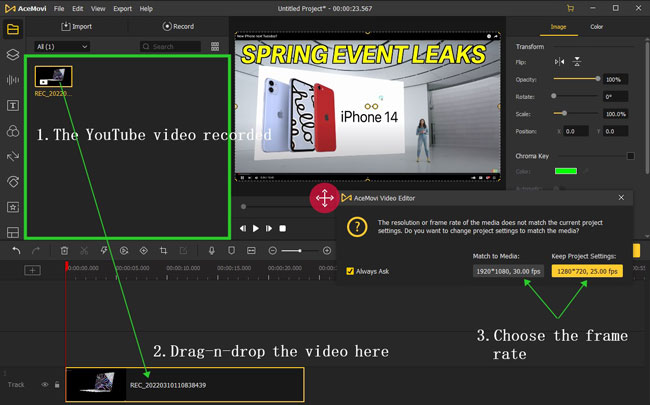This screenshot has width=650, height=405.
Task: Adjust the Rotate slider
Action: 576,96
